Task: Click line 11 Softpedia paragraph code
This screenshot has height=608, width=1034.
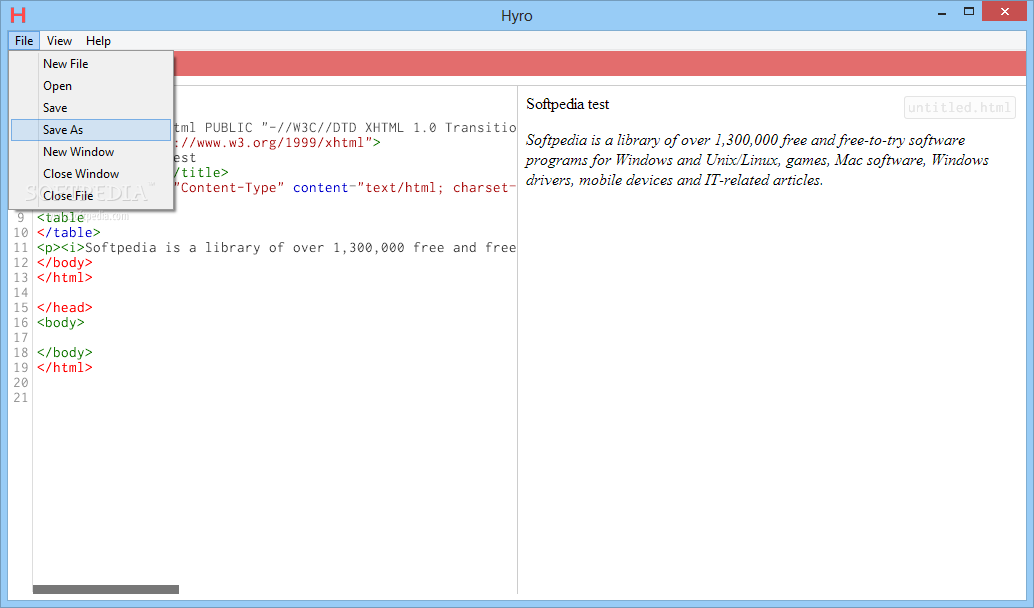Action: coord(276,248)
